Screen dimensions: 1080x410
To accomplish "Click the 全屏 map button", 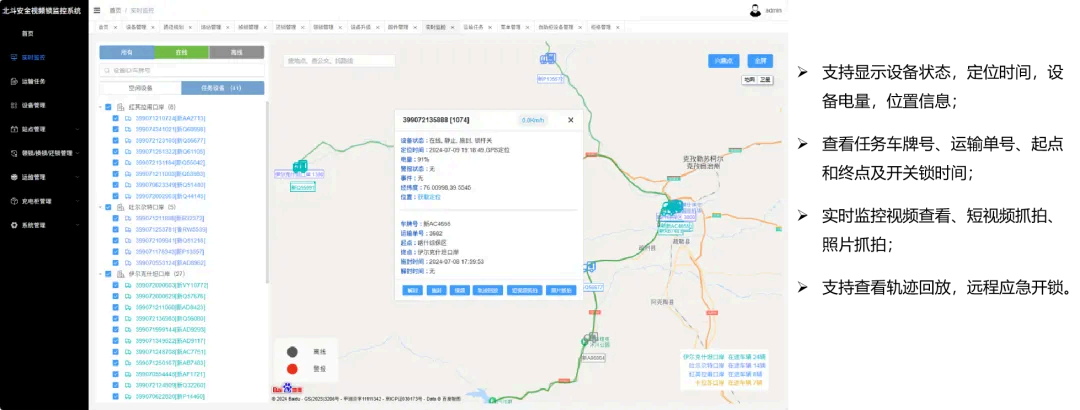I will (760, 61).
